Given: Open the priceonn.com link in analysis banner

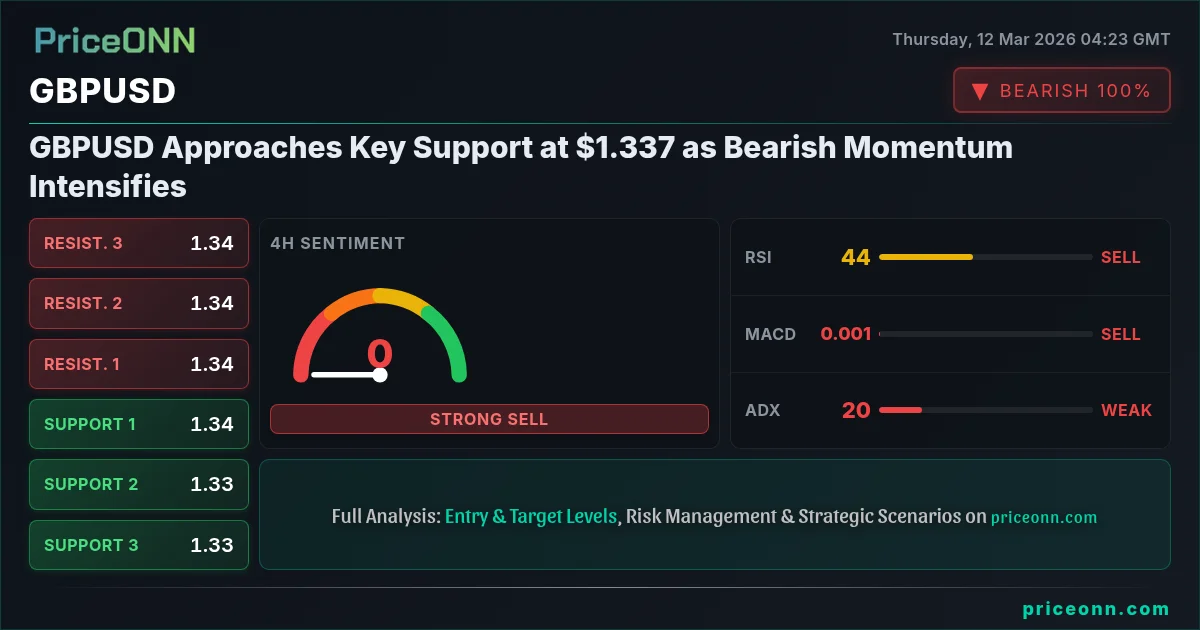Looking at the screenshot, I should 1044,518.
